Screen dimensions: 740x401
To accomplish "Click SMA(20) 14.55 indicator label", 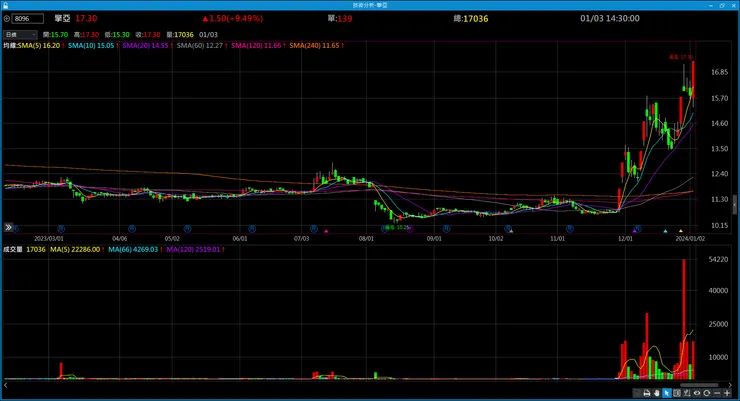I will point(145,46).
